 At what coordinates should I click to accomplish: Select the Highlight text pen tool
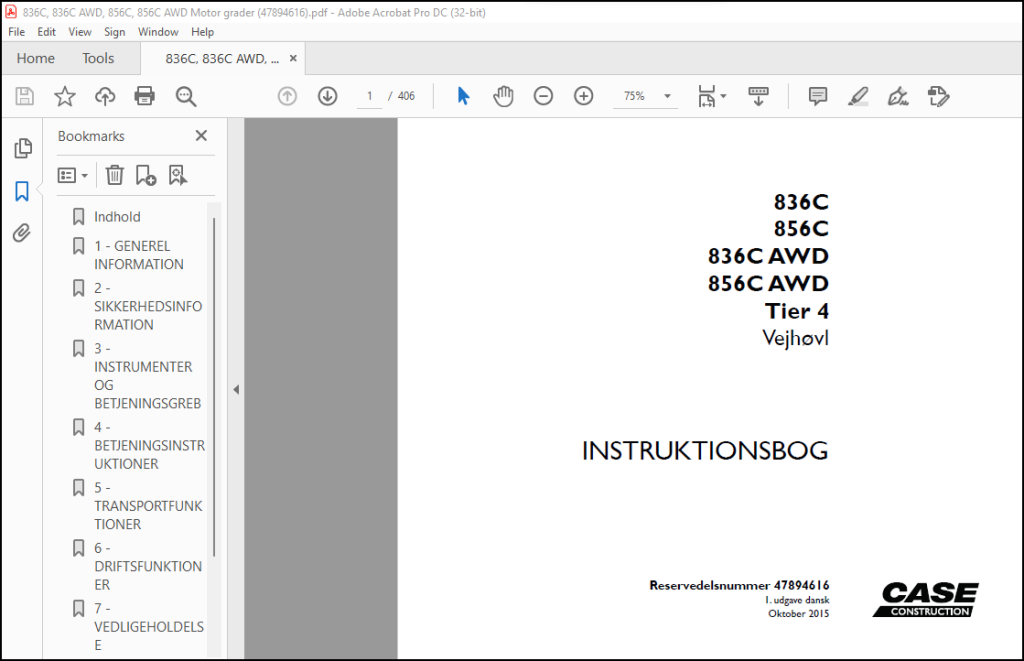[857, 97]
